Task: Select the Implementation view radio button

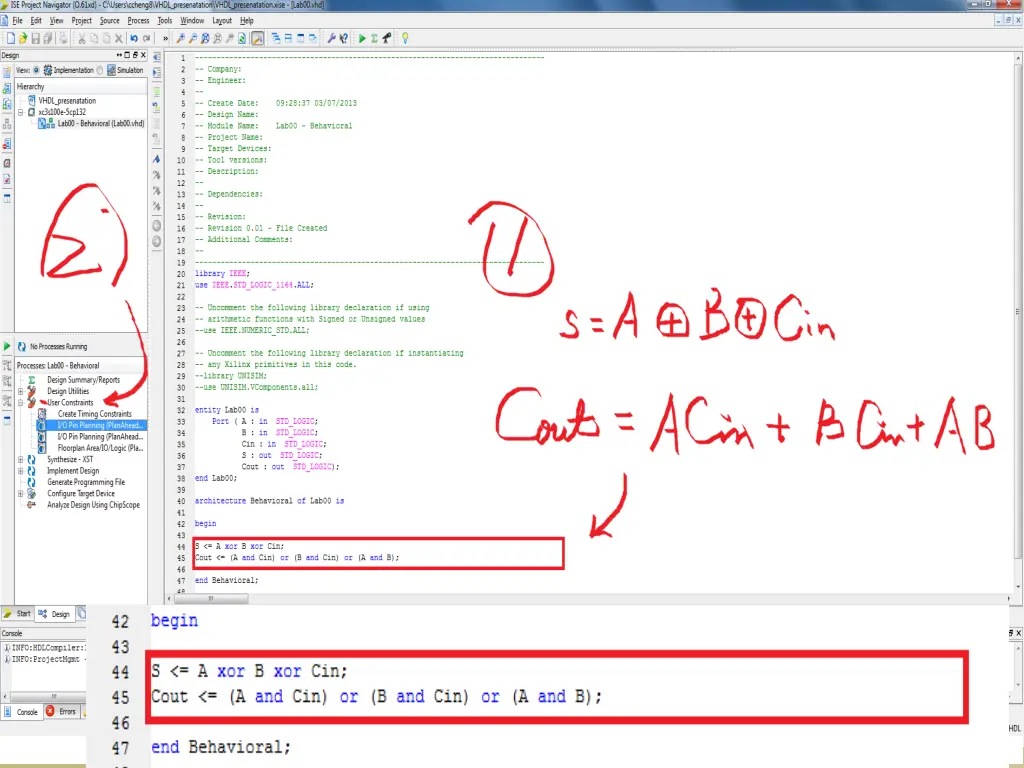Action: (x=37, y=70)
